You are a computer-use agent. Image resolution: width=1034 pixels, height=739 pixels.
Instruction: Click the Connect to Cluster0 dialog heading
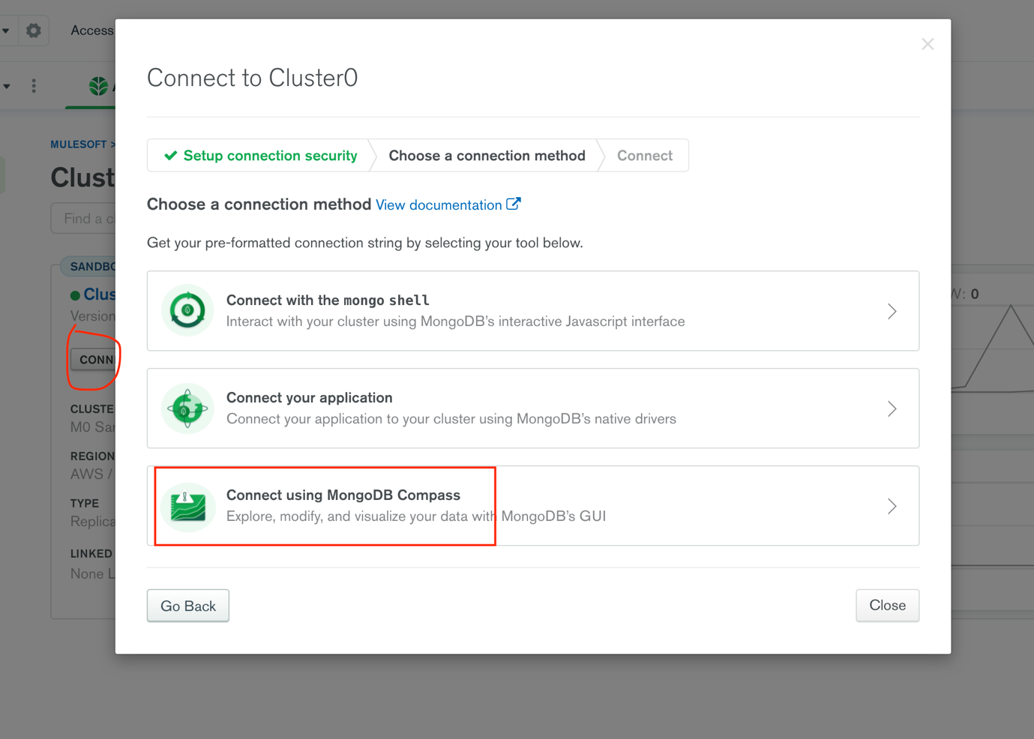[253, 78]
